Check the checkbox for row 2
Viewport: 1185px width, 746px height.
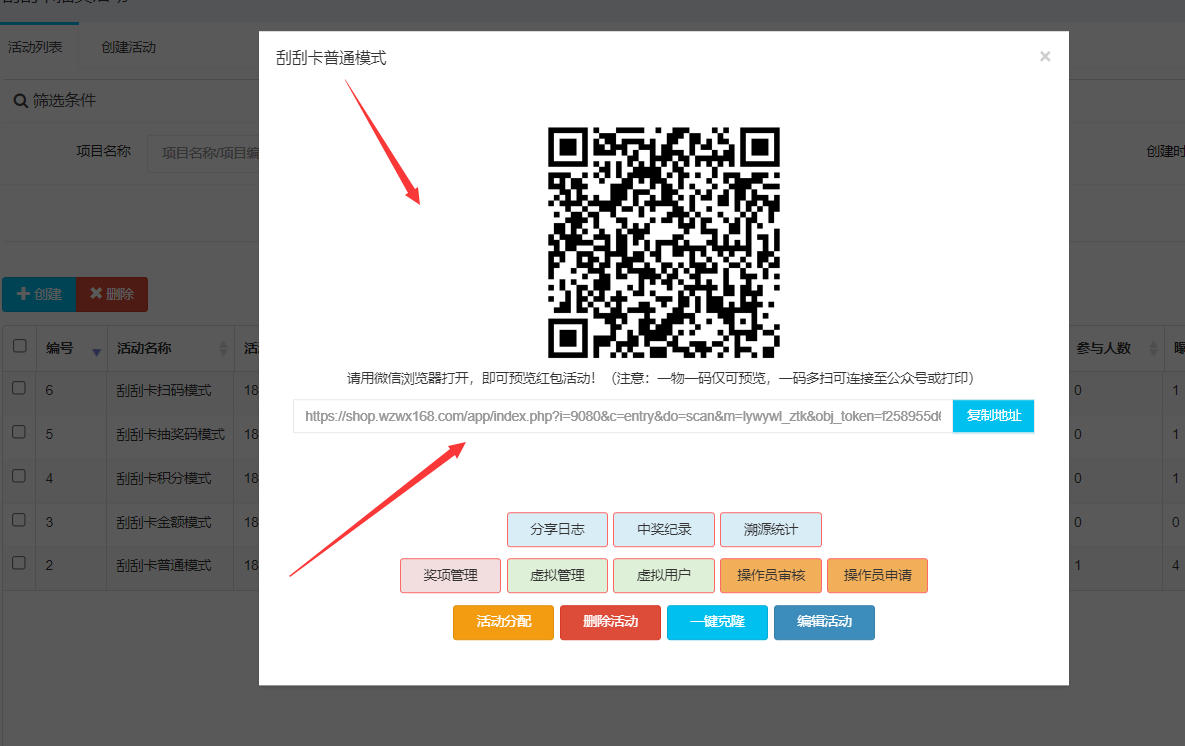pos(19,563)
